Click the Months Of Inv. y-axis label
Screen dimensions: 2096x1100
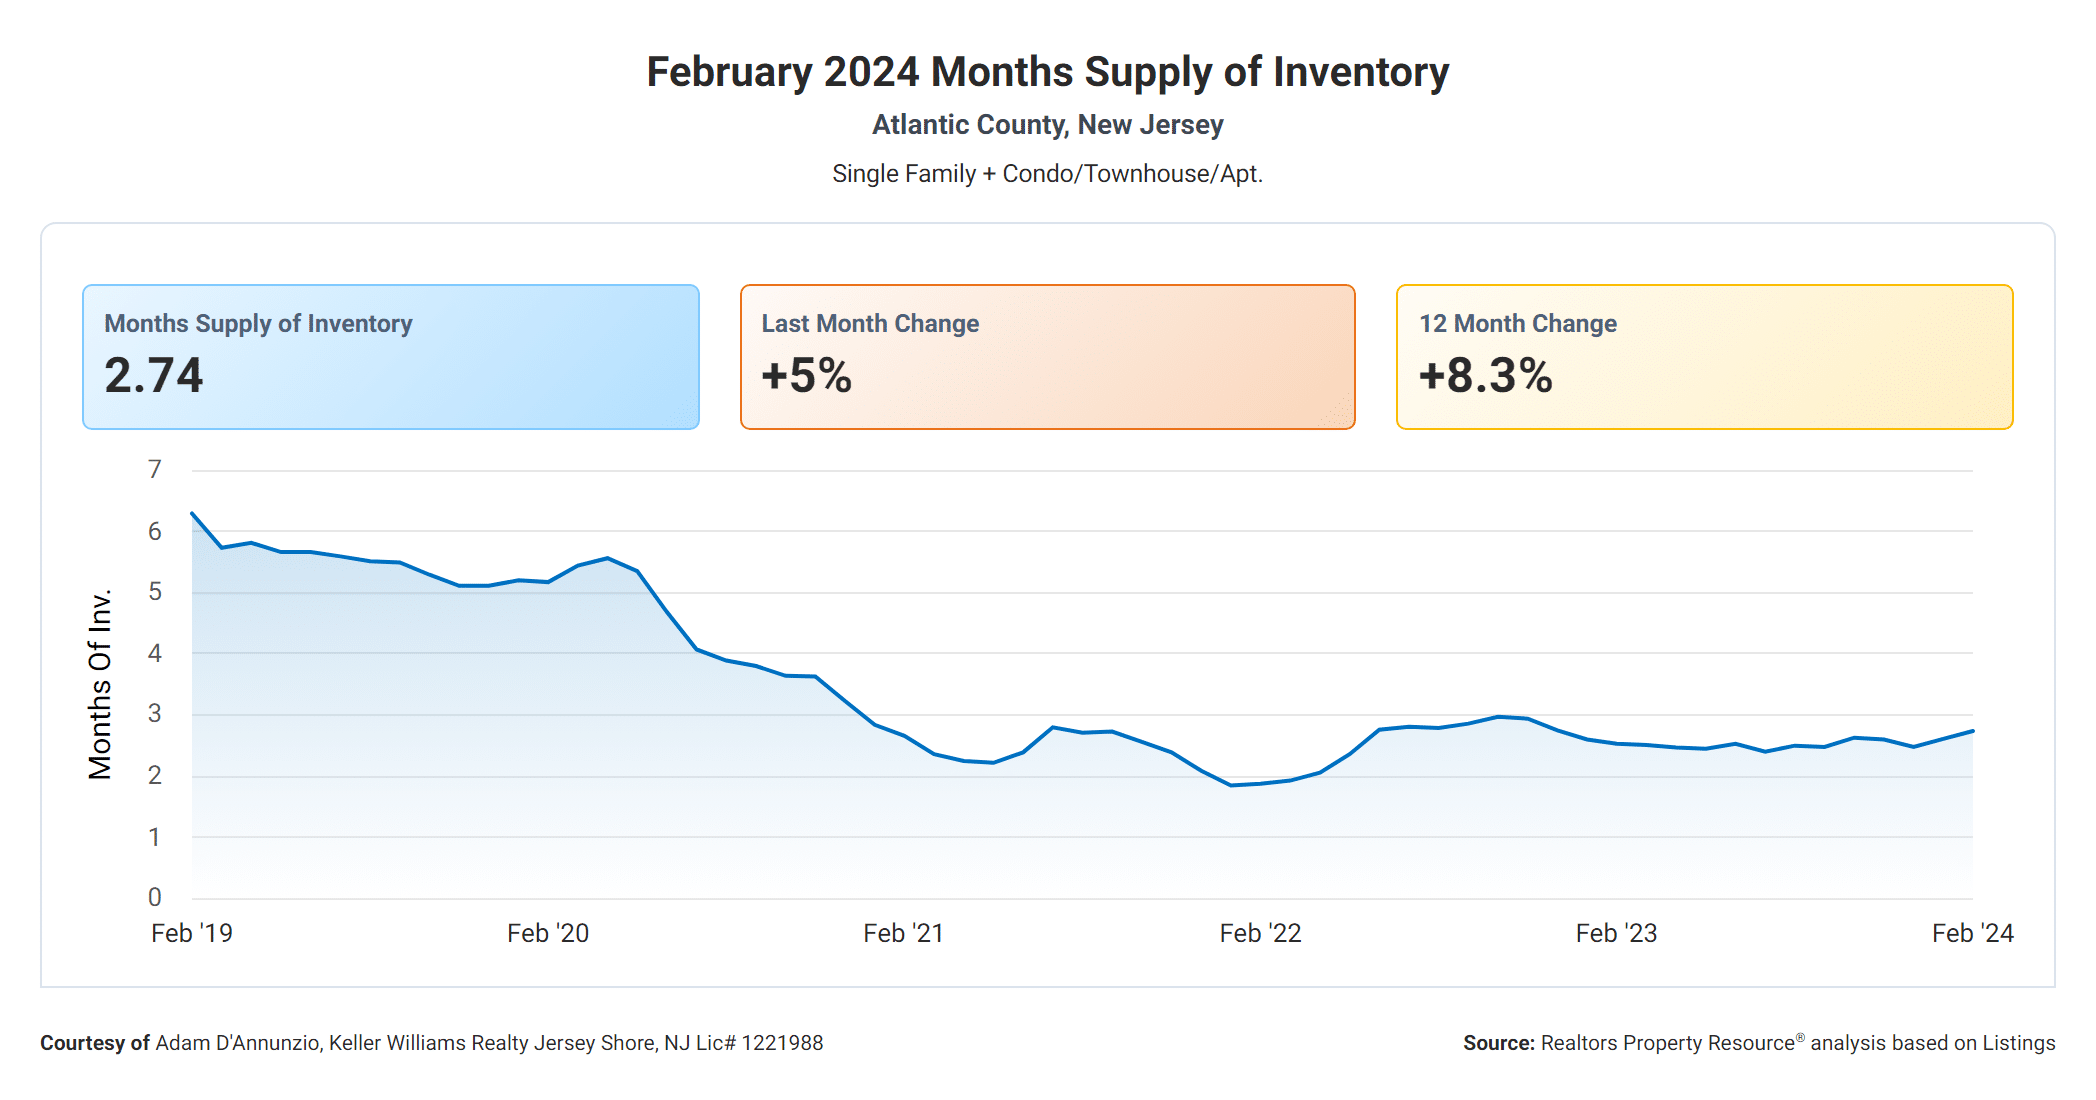click(100, 684)
